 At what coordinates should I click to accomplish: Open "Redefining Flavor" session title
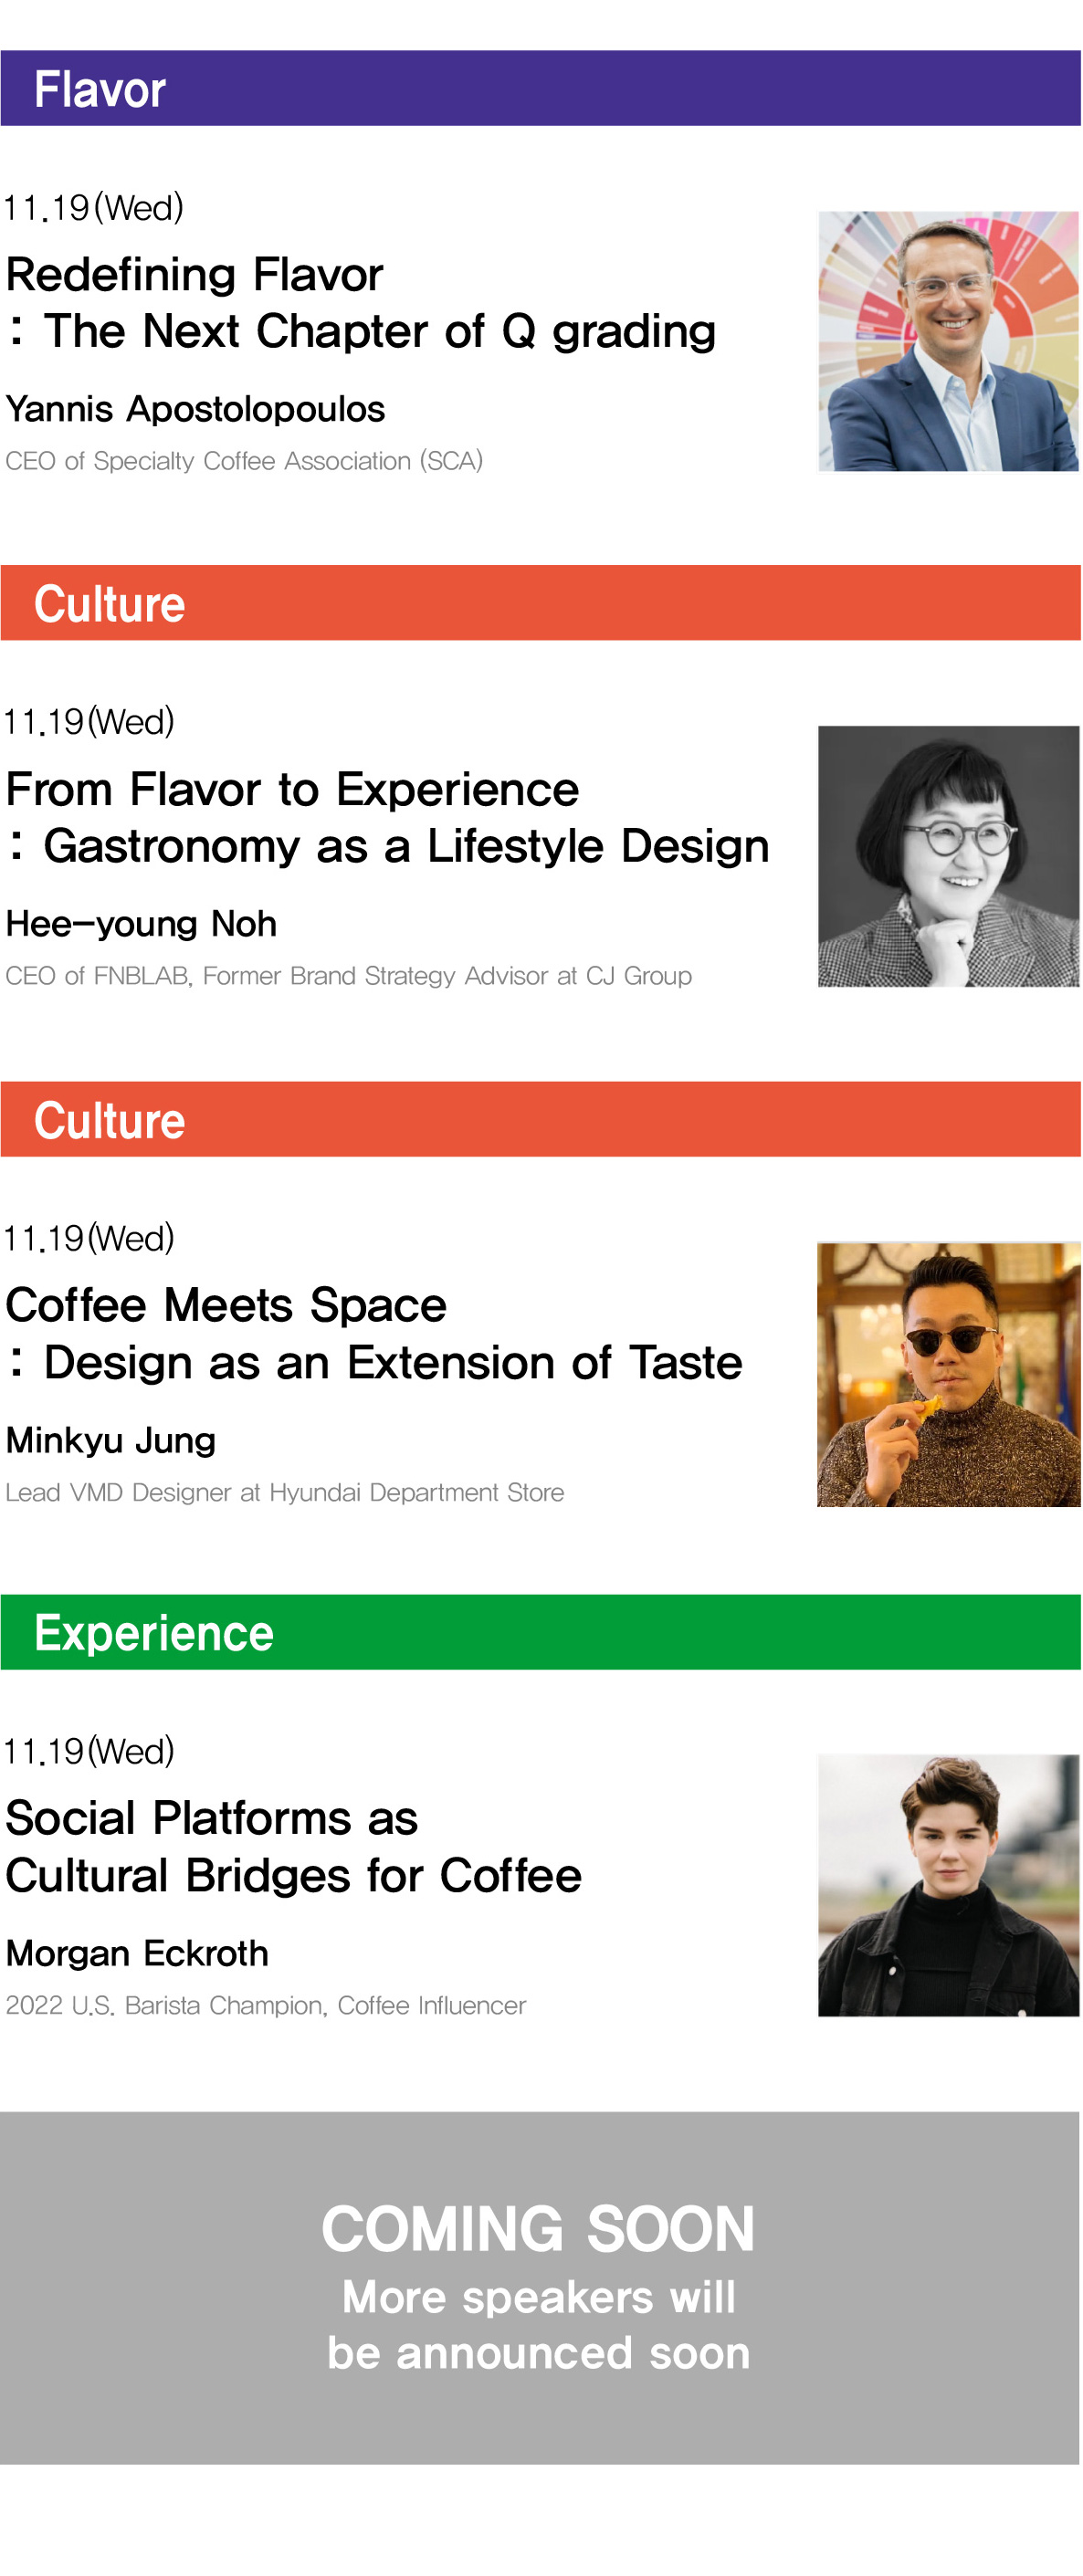point(360,302)
